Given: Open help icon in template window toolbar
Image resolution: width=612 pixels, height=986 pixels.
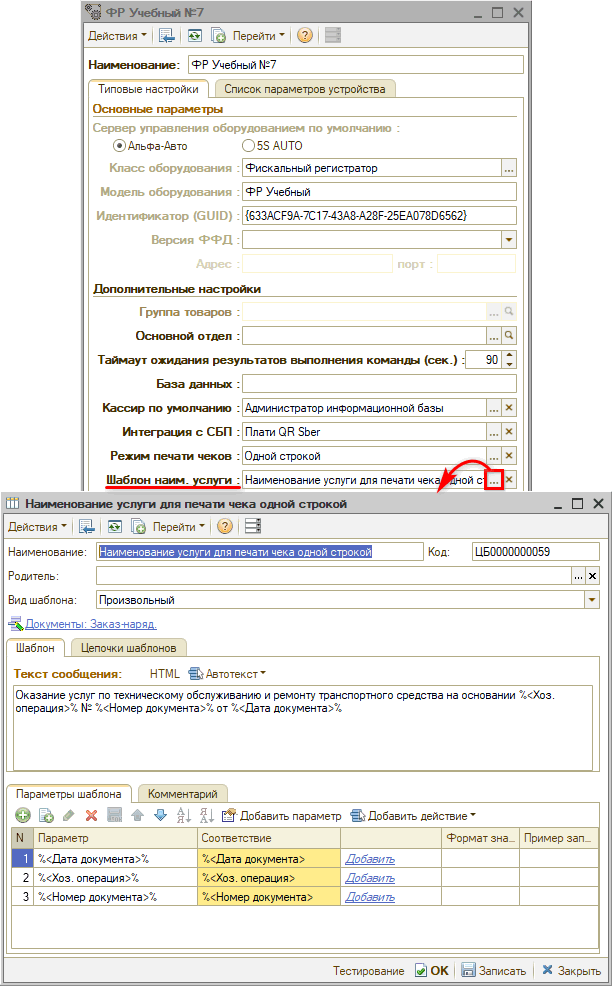Looking at the screenshot, I should 225,526.
